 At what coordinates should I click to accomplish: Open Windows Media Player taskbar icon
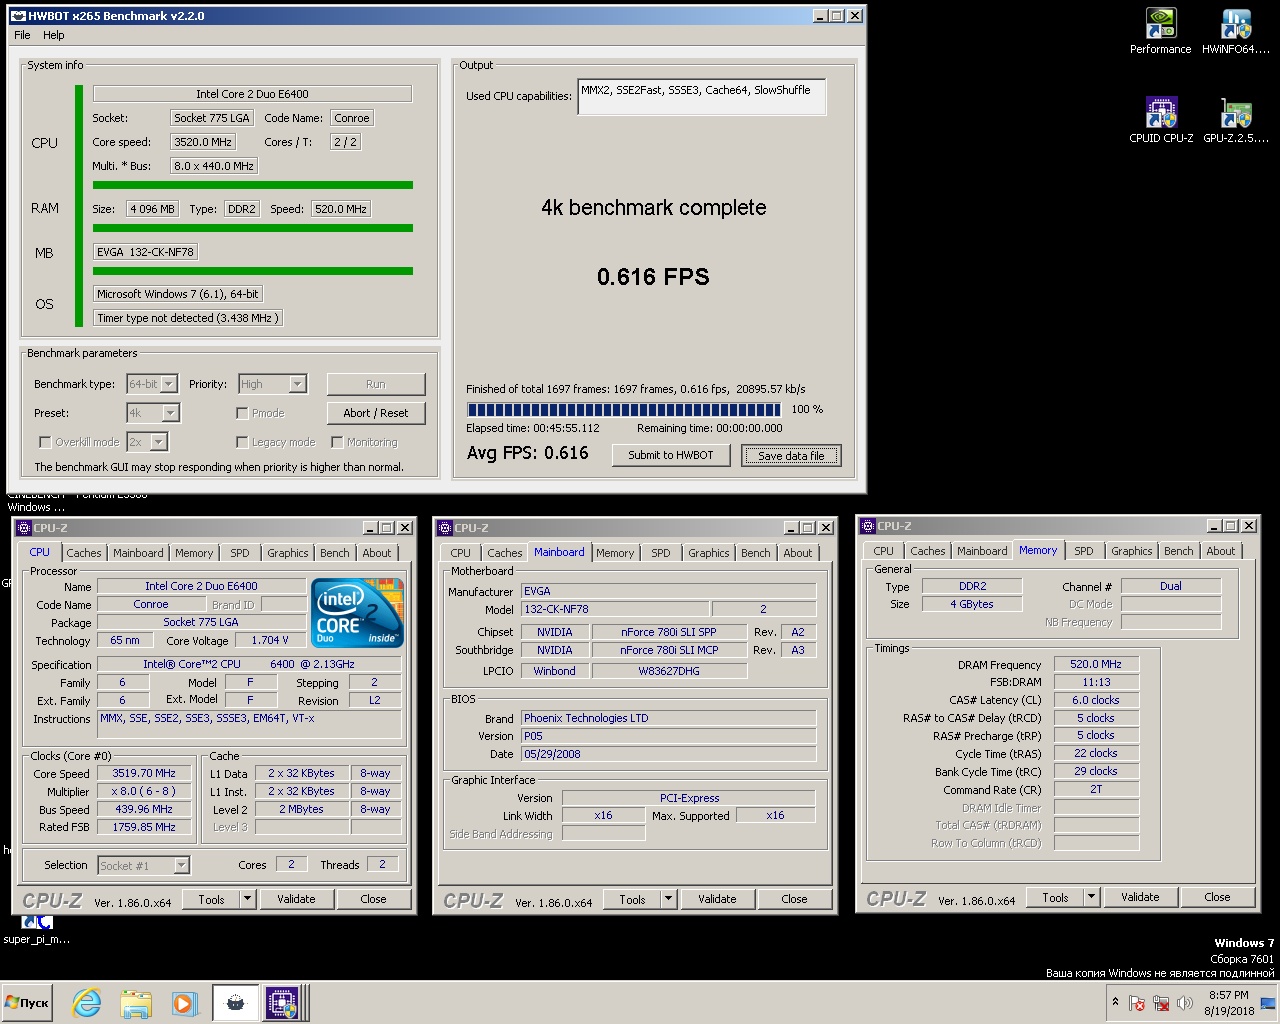[x=184, y=1003]
